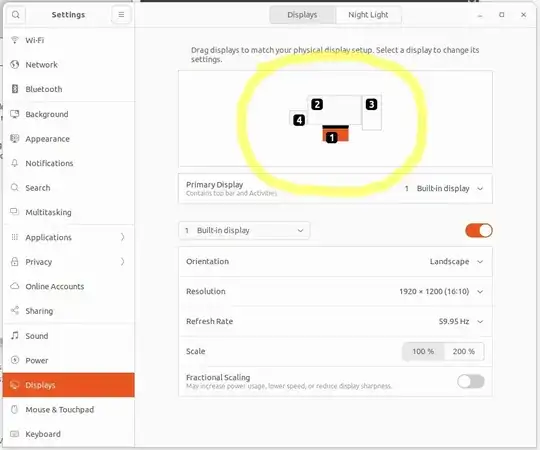Open Background settings
This screenshot has width=540, height=450.
pyautogui.click(x=69, y=114)
